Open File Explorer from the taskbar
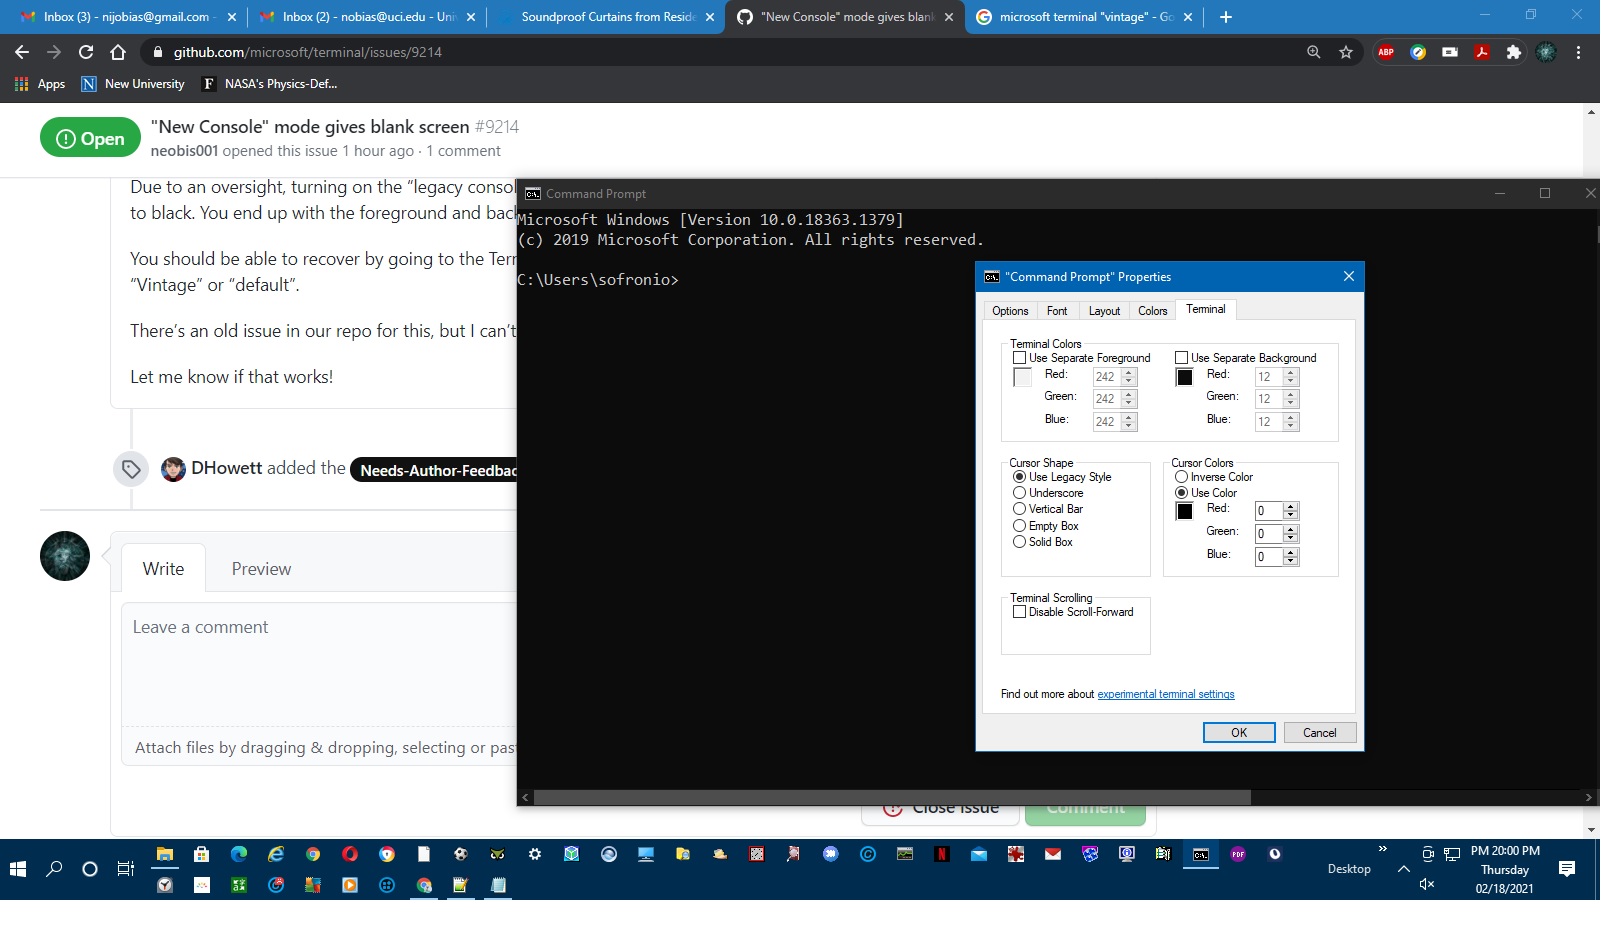 coord(165,854)
